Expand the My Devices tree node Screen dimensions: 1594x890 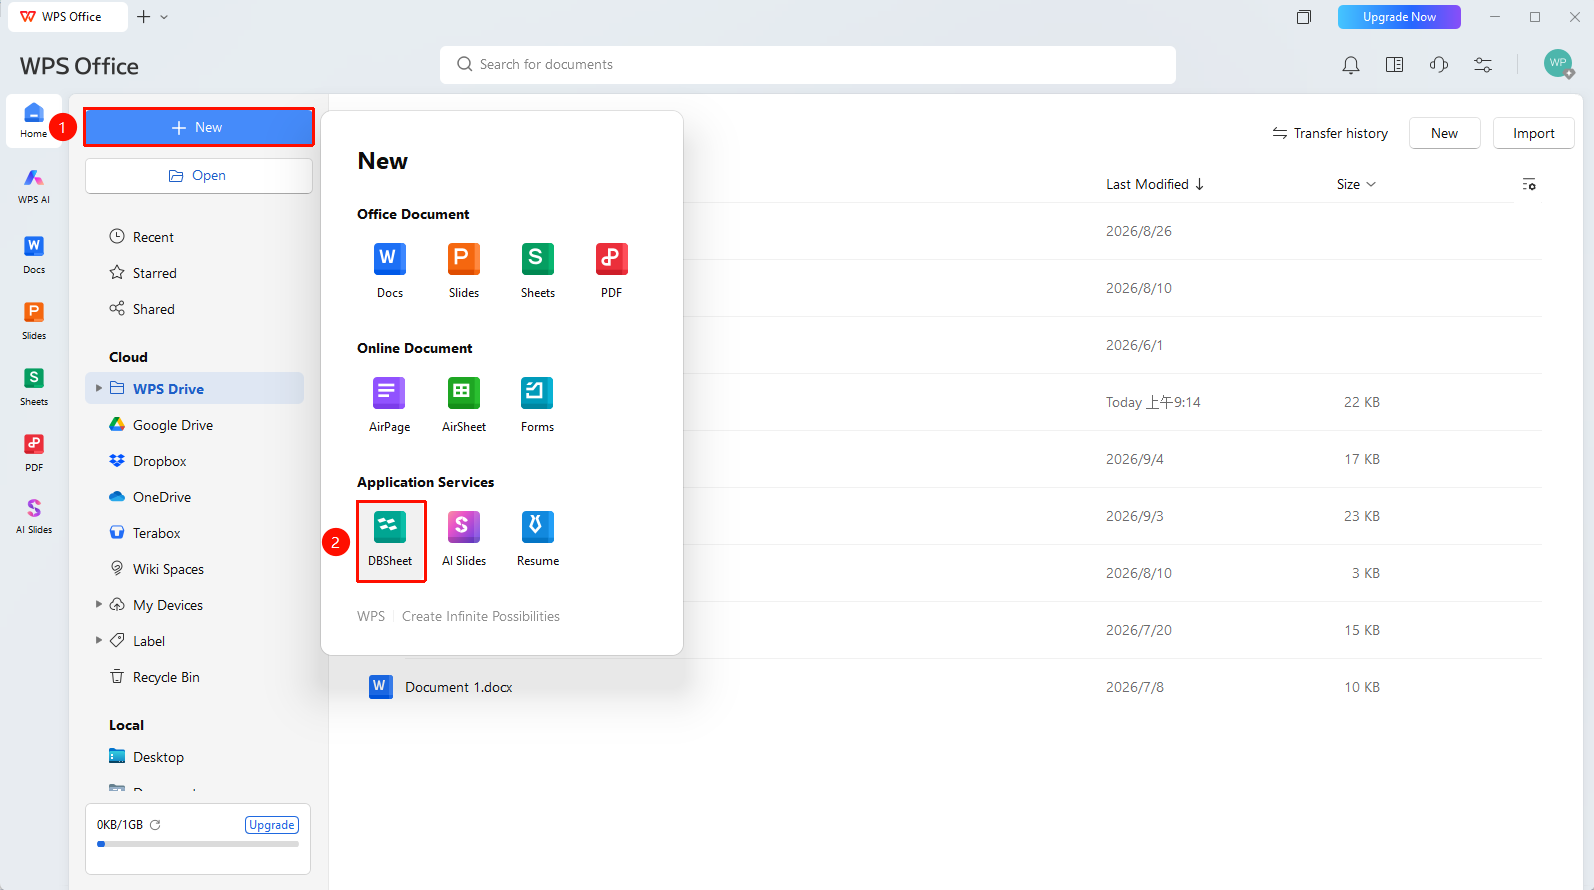click(x=98, y=604)
